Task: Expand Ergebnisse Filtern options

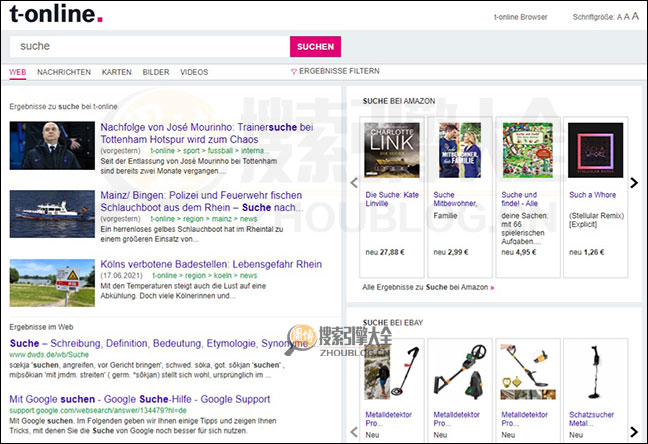Action: 335,71
